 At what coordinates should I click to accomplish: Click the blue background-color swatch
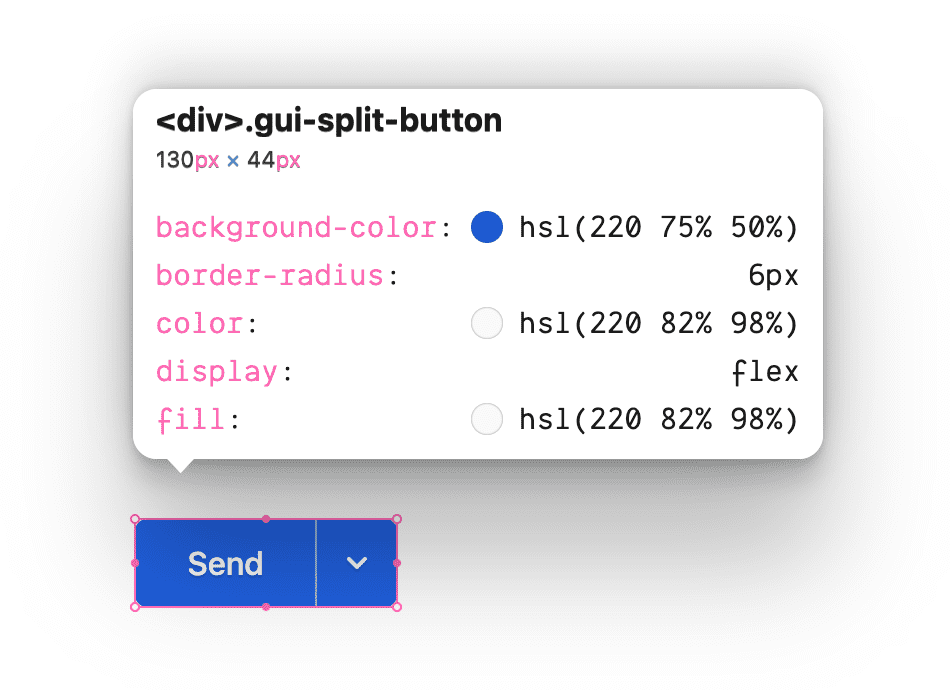click(x=487, y=227)
